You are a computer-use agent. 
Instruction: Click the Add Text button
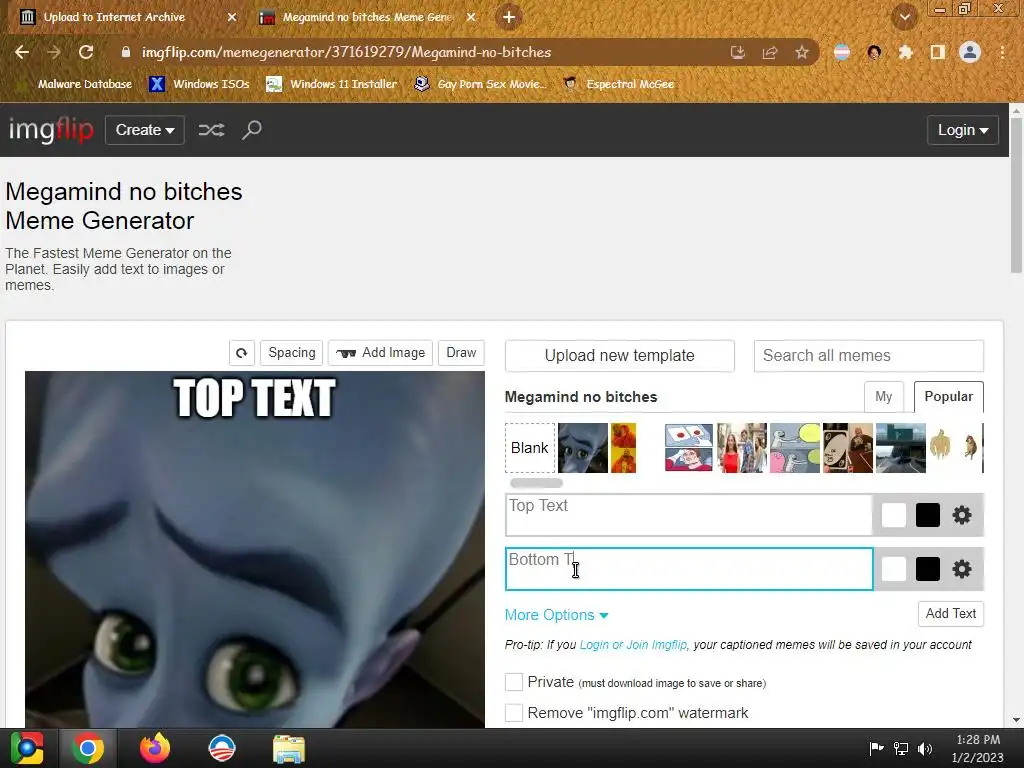(950, 614)
